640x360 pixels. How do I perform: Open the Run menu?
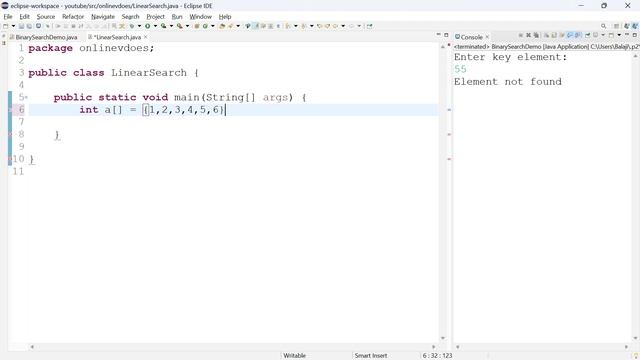tap(177, 17)
